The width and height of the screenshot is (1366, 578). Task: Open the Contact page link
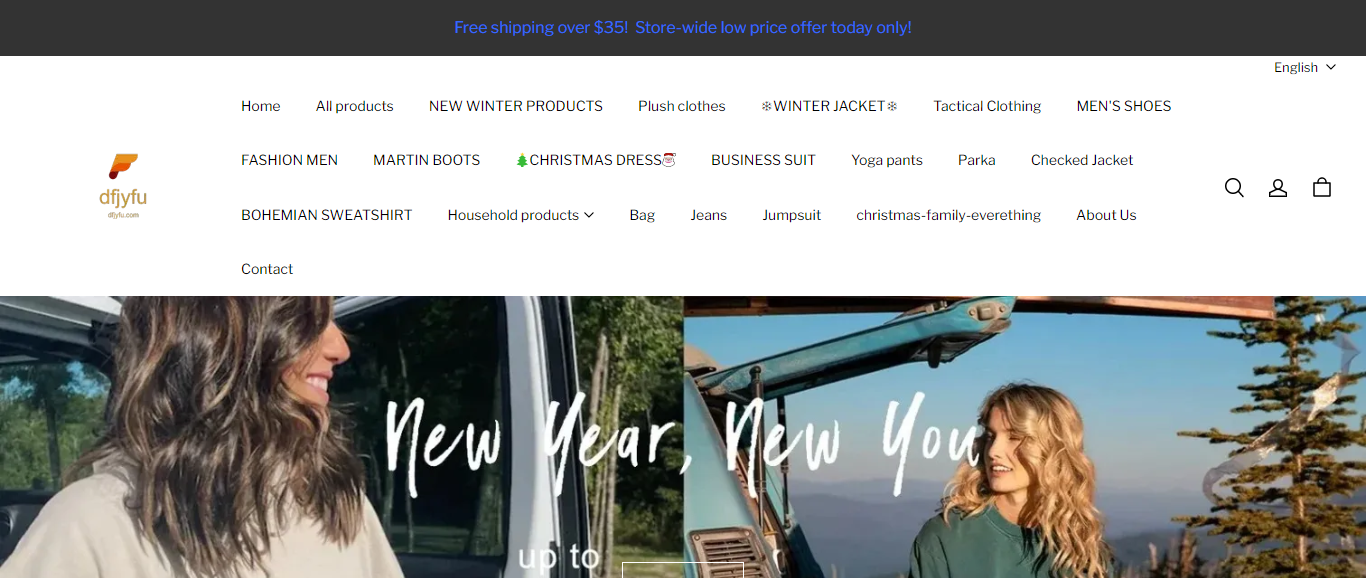tap(267, 269)
